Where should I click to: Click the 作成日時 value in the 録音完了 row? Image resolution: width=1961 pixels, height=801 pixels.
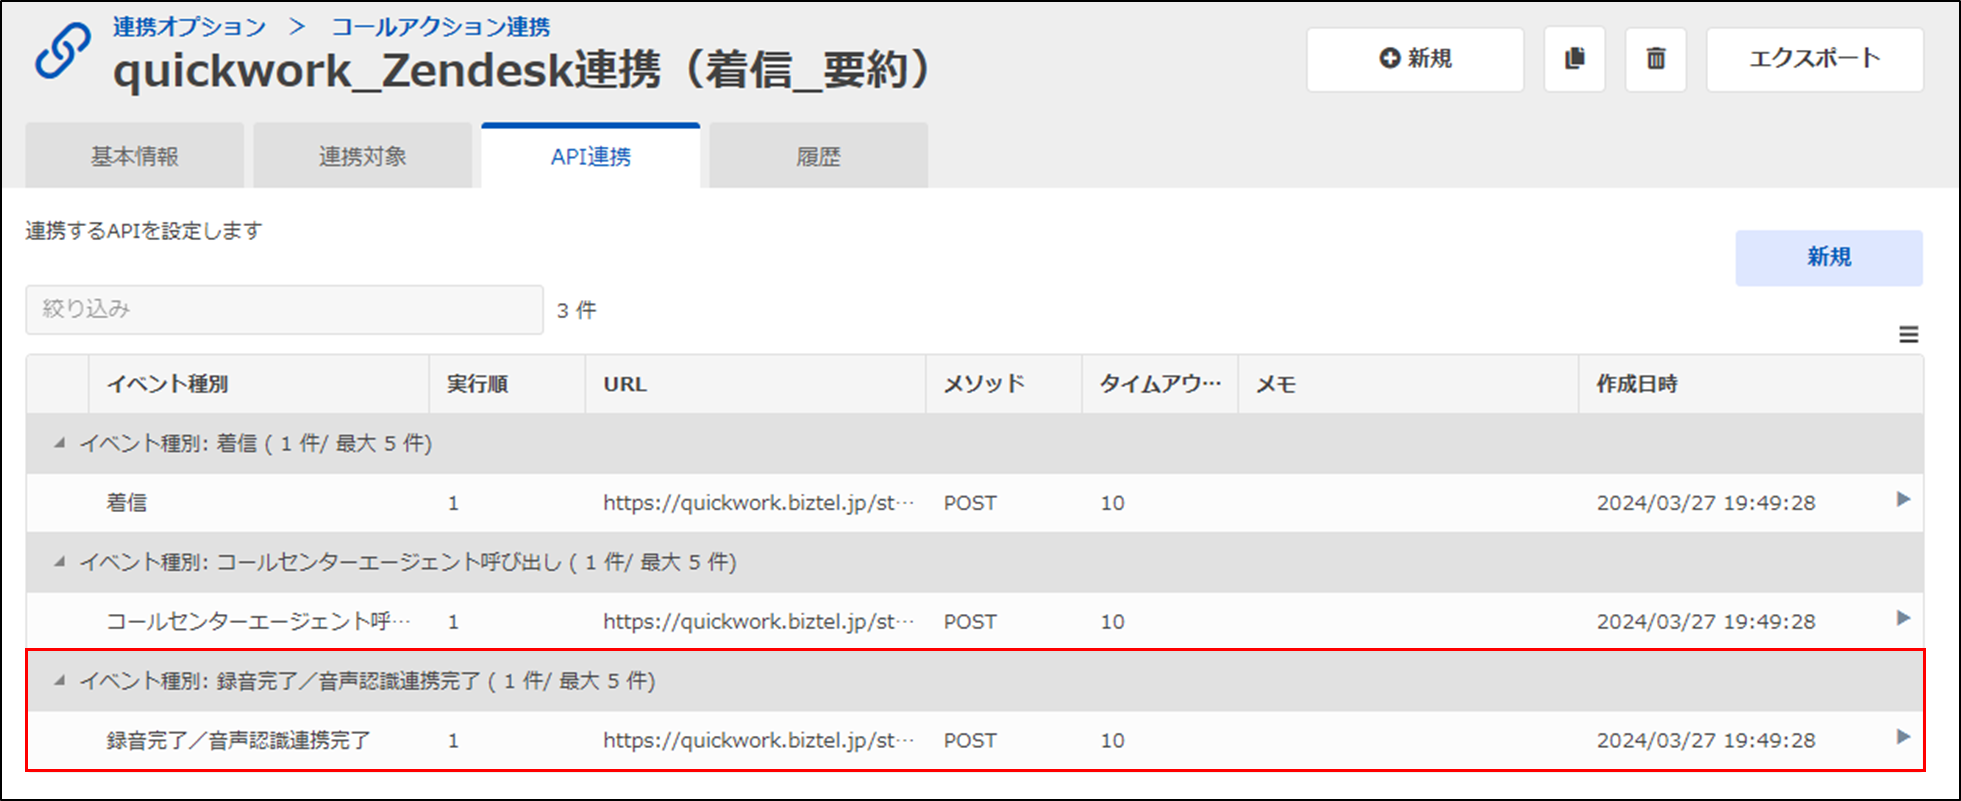[1706, 741]
